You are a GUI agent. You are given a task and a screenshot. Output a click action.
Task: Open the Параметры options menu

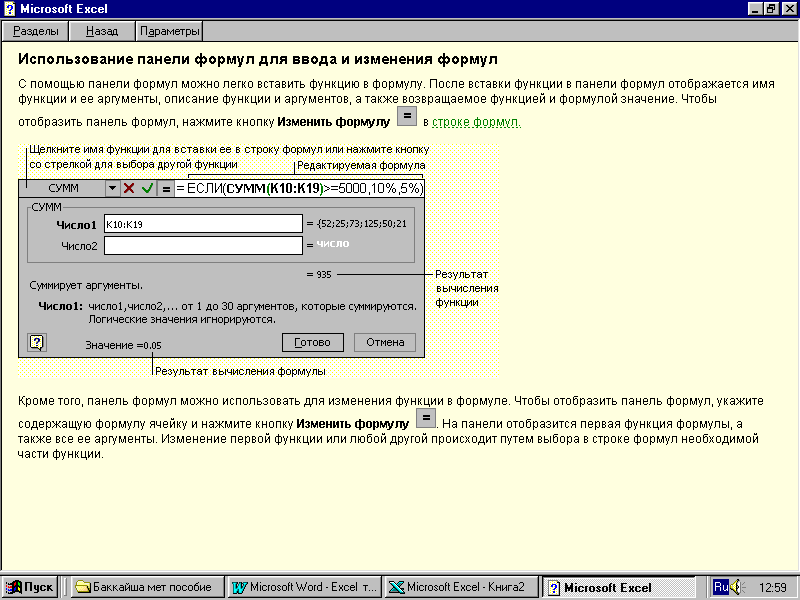point(169,31)
